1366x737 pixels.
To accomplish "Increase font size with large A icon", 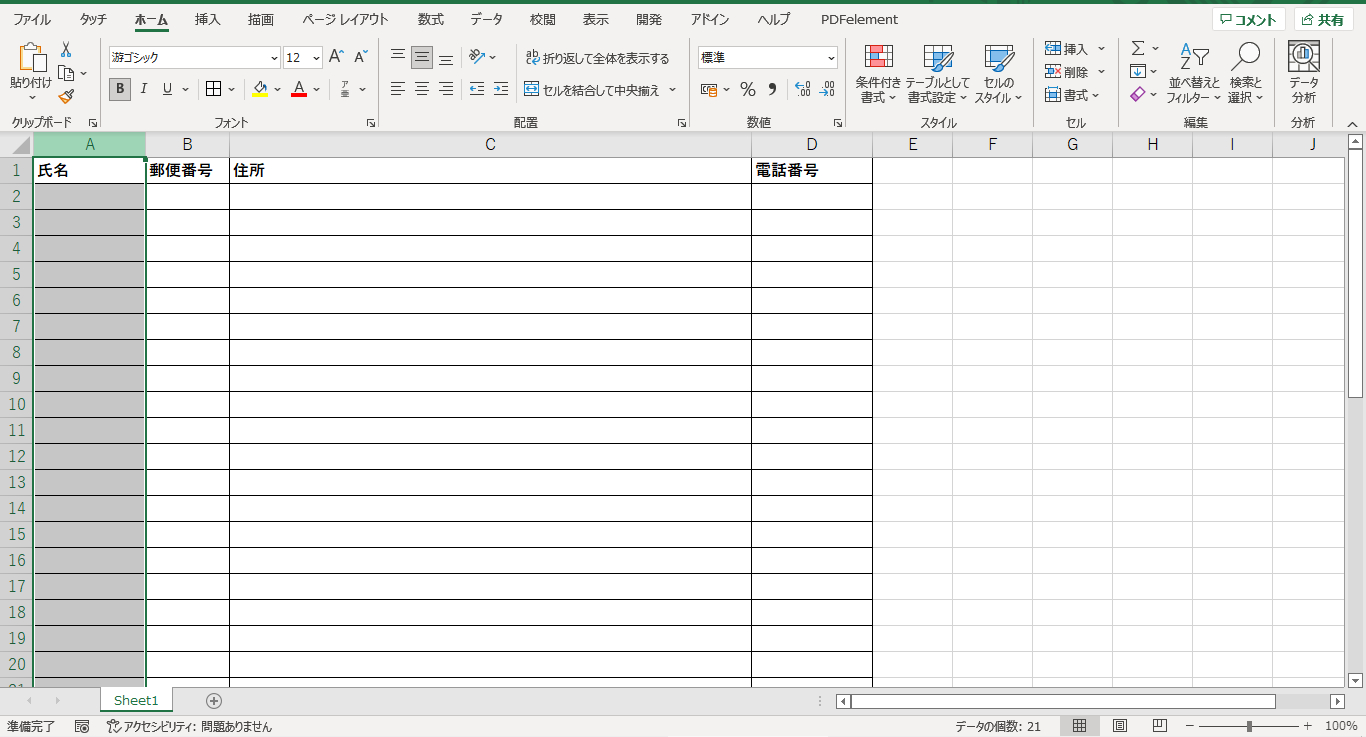I will (336, 57).
